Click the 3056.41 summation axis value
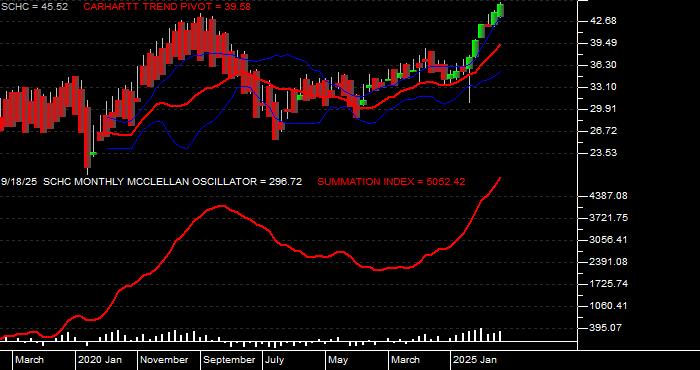Viewport: 700px width, 370px height. pos(608,240)
